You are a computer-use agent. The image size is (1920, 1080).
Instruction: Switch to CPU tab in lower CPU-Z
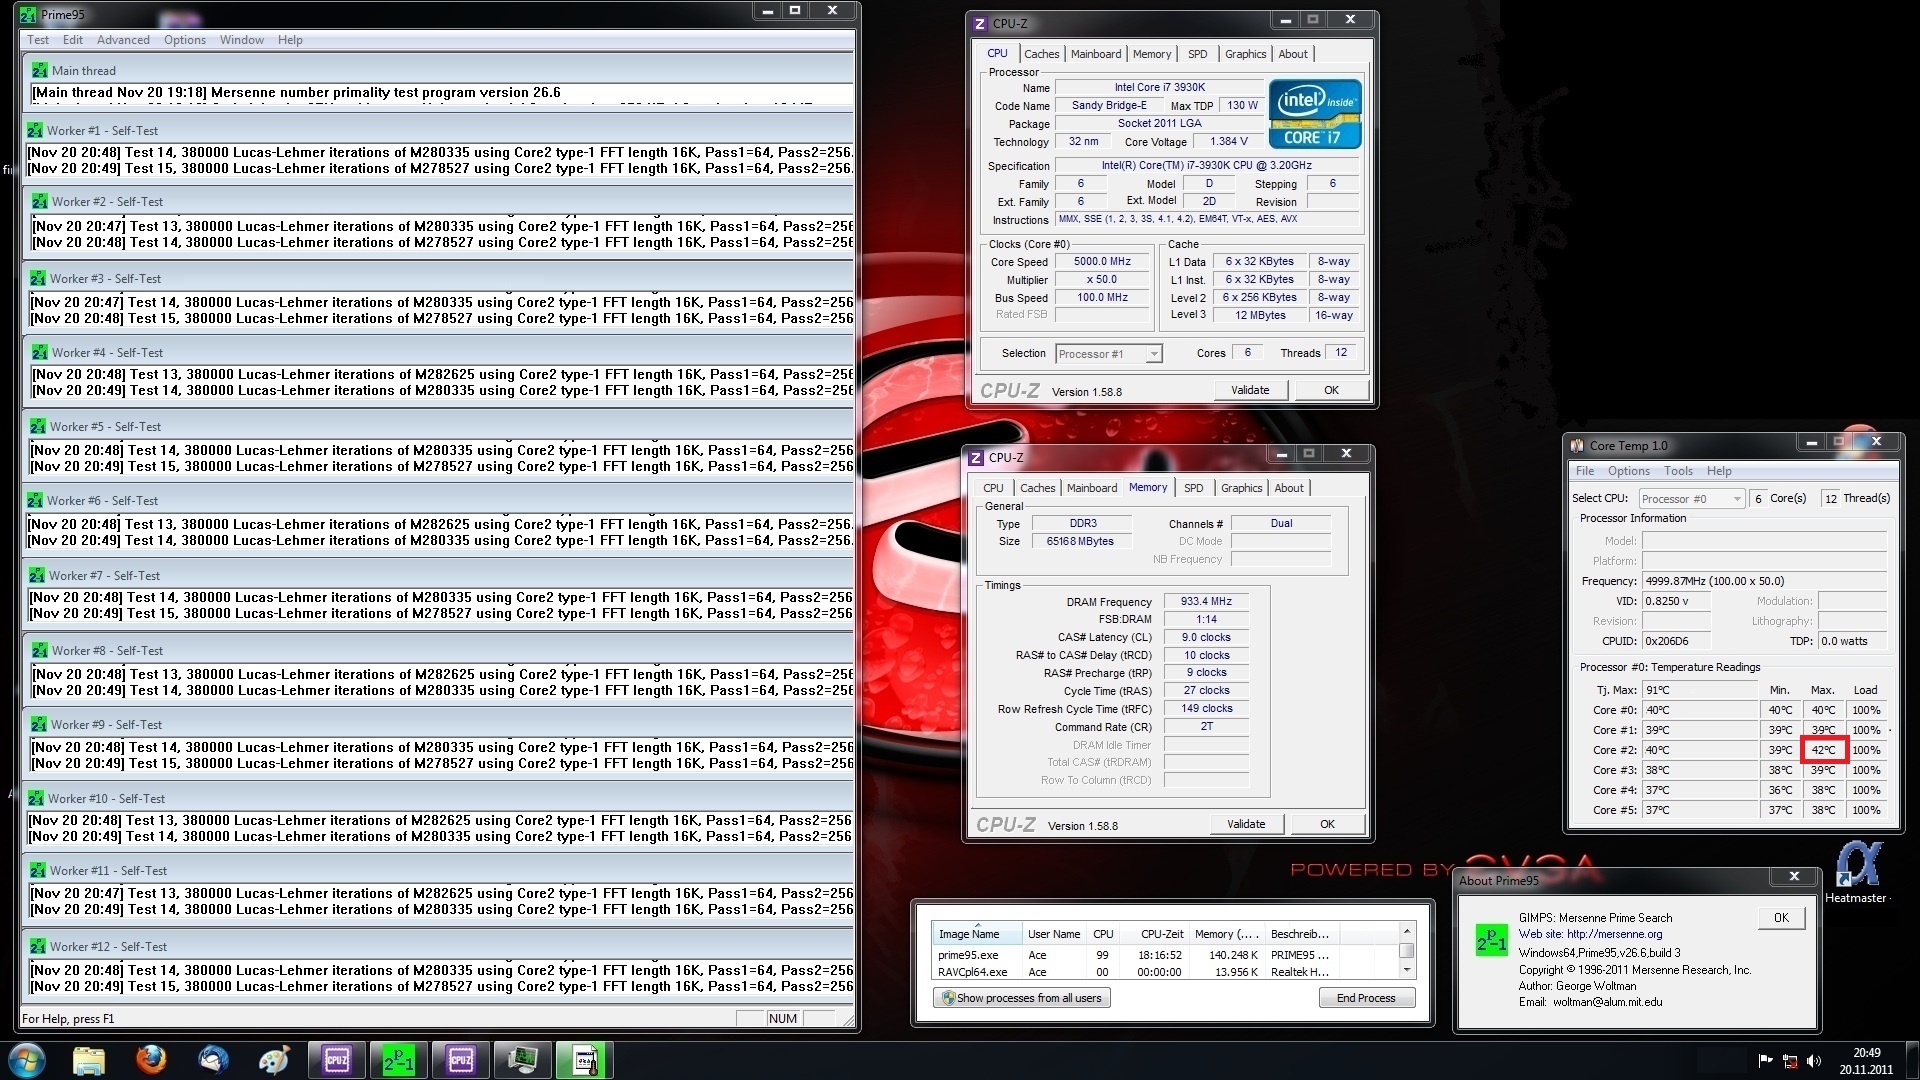coord(993,488)
